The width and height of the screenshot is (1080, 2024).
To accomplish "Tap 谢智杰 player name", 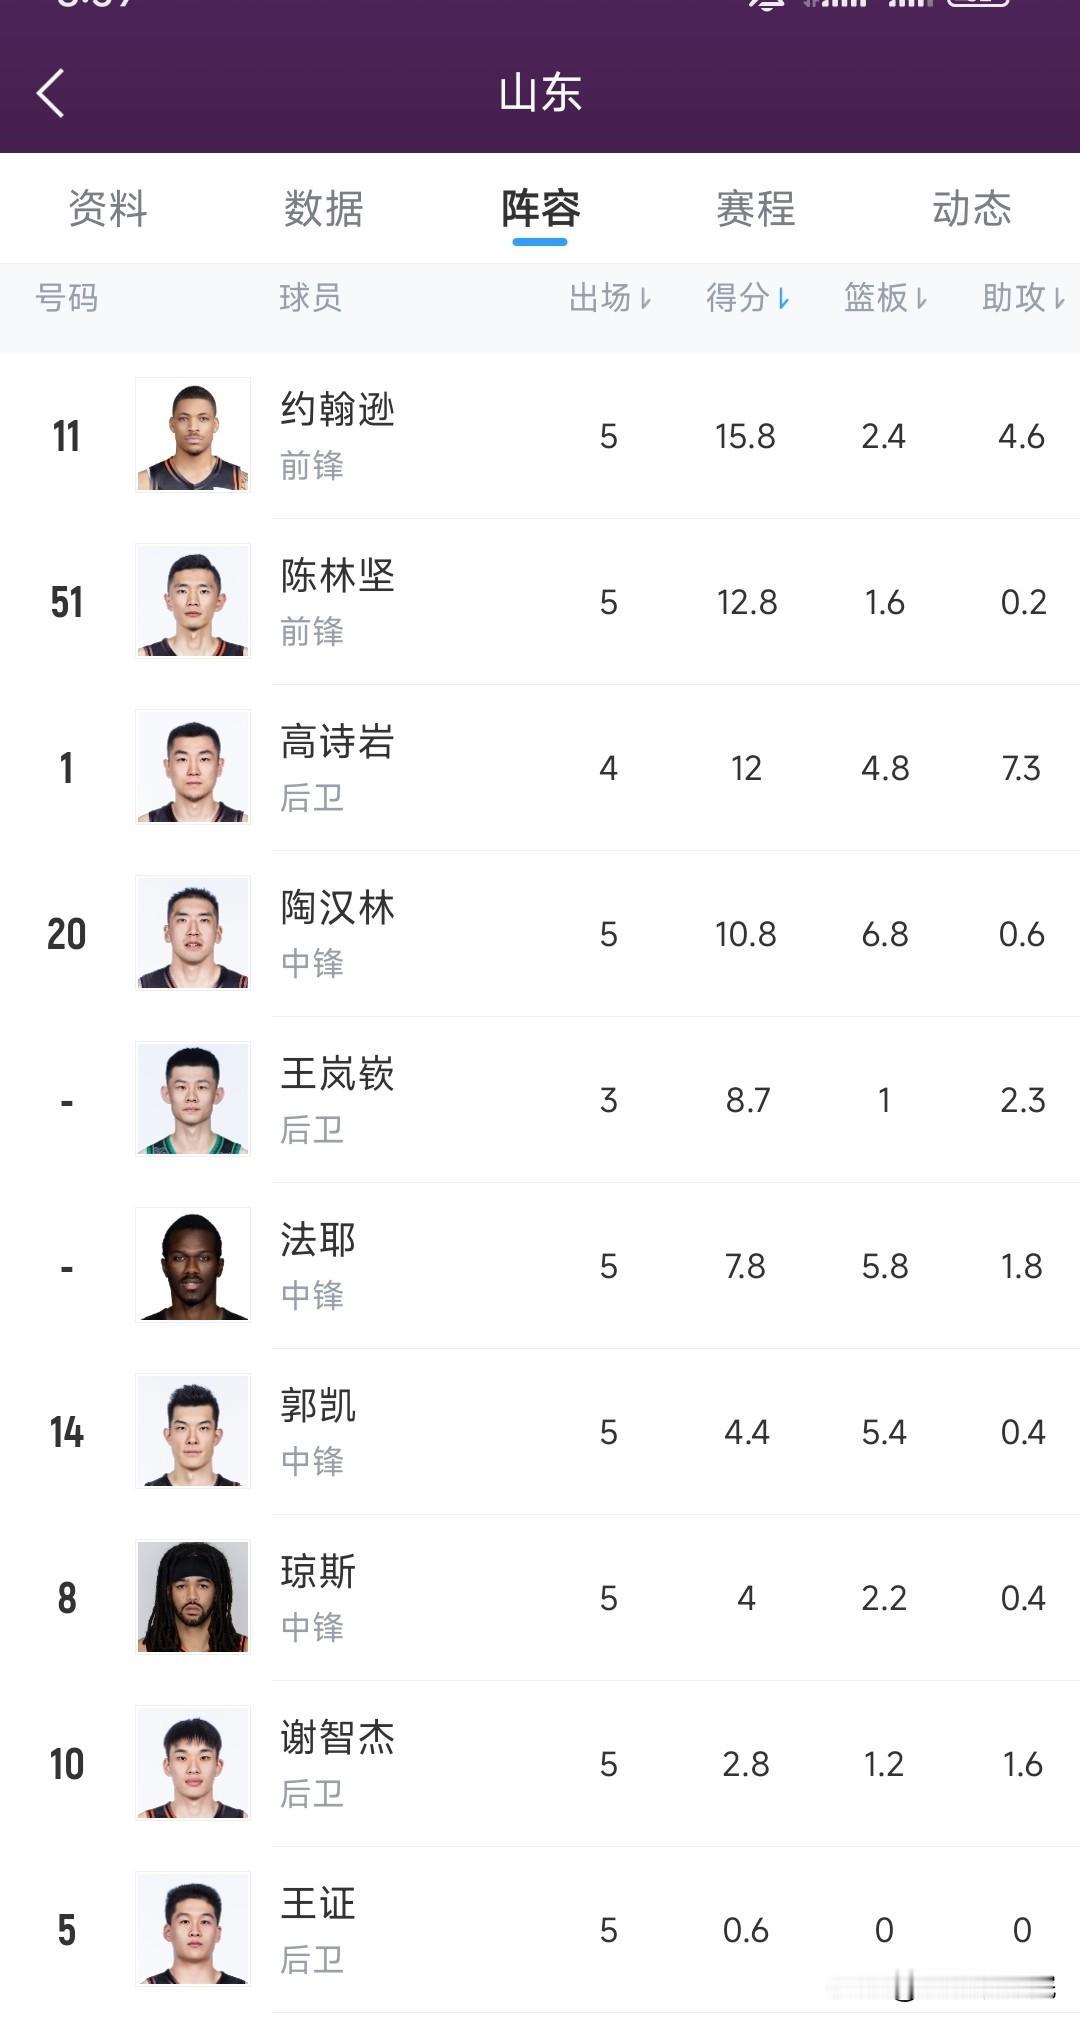I will click(x=338, y=1738).
